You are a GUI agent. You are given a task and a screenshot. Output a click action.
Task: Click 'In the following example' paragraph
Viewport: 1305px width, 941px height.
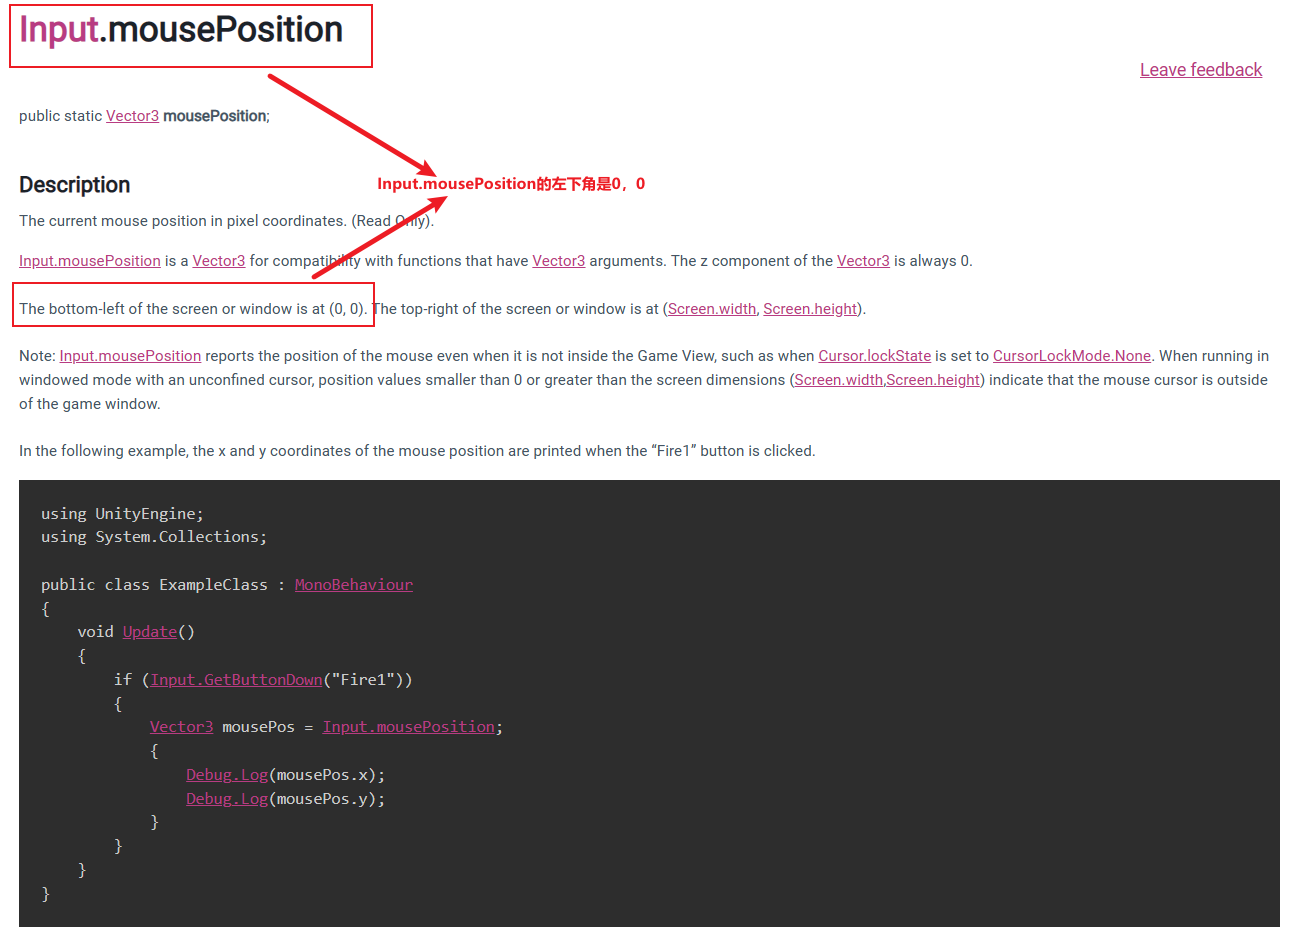tap(417, 451)
